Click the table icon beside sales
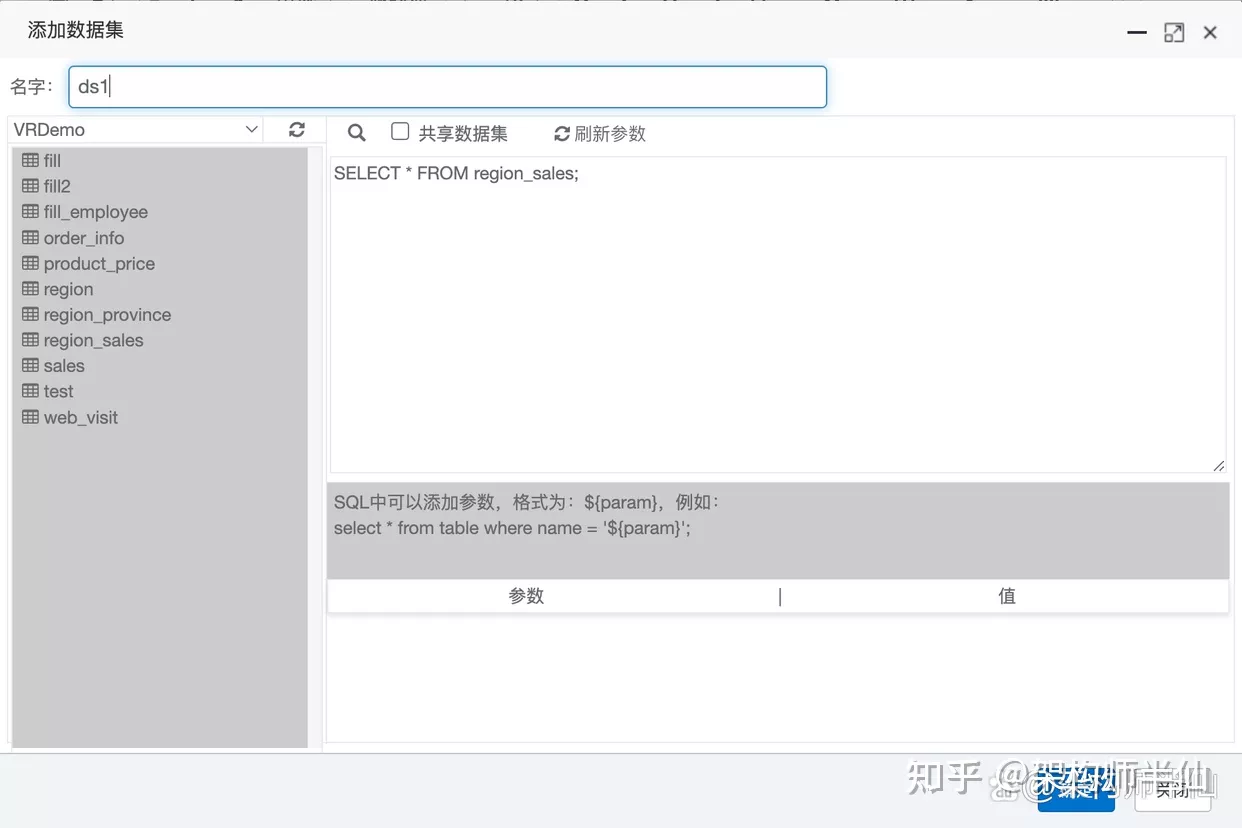The width and height of the screenshot is (1242, 828). (30, 366)
